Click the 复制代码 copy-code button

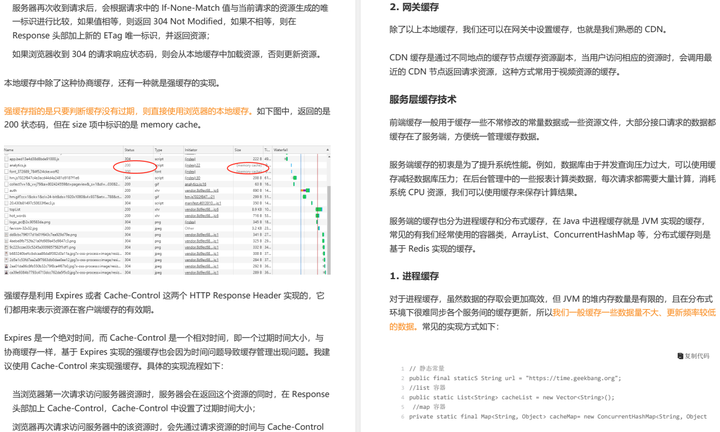coord(693,356)
